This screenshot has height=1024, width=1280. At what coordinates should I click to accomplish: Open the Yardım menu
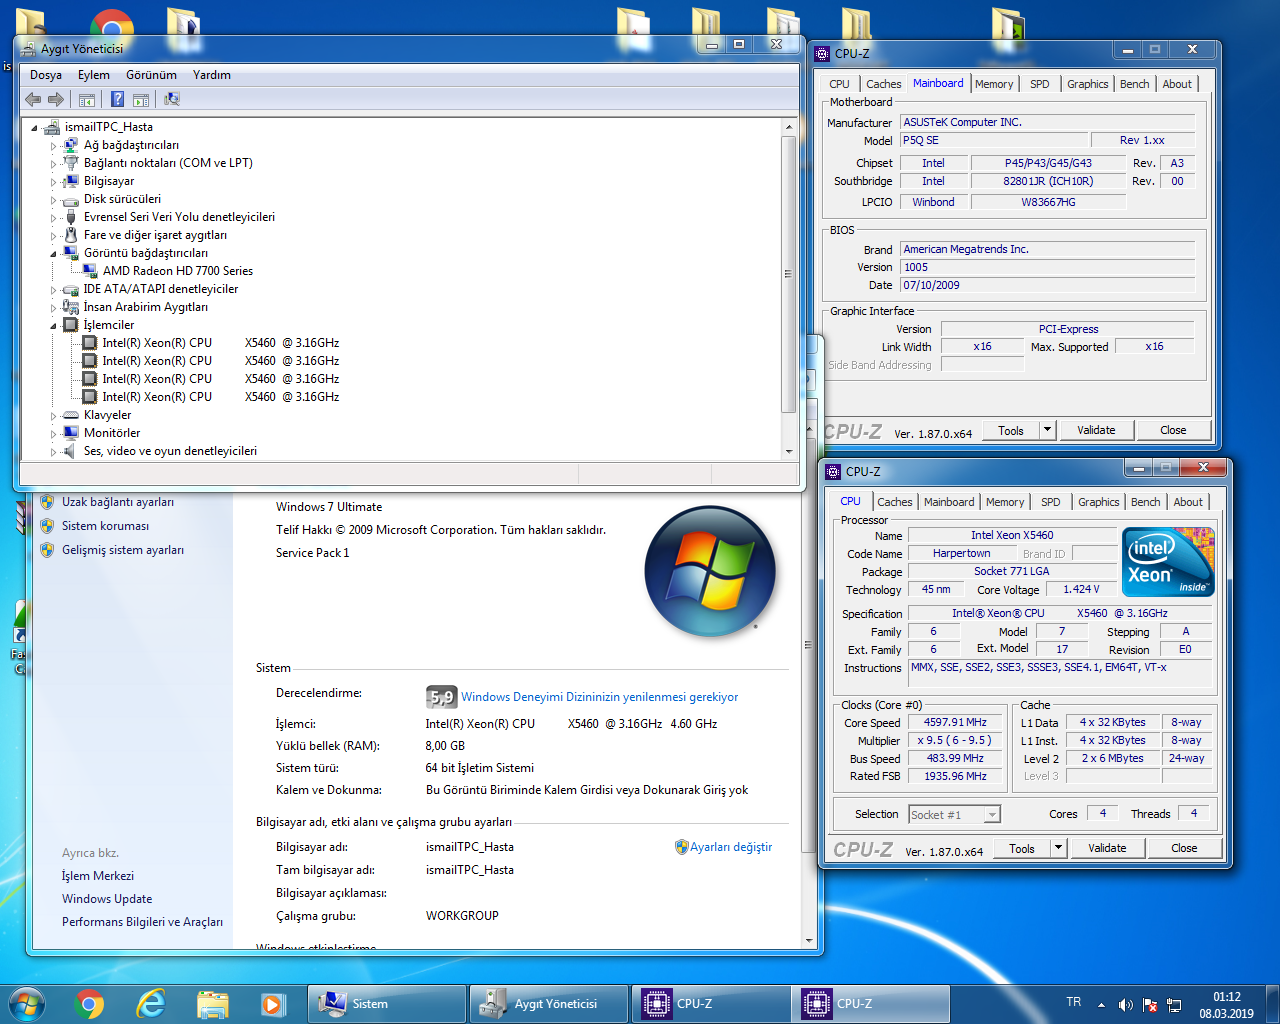pos(212,75)
